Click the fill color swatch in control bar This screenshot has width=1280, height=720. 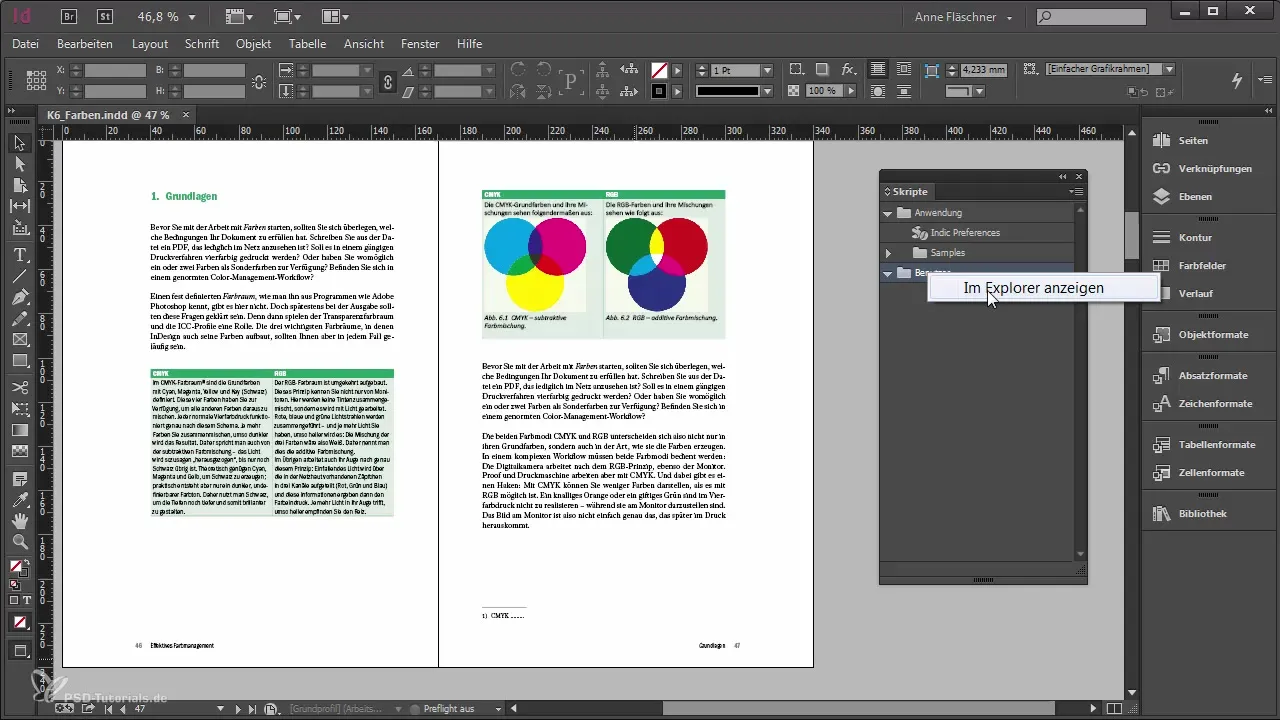659,71
